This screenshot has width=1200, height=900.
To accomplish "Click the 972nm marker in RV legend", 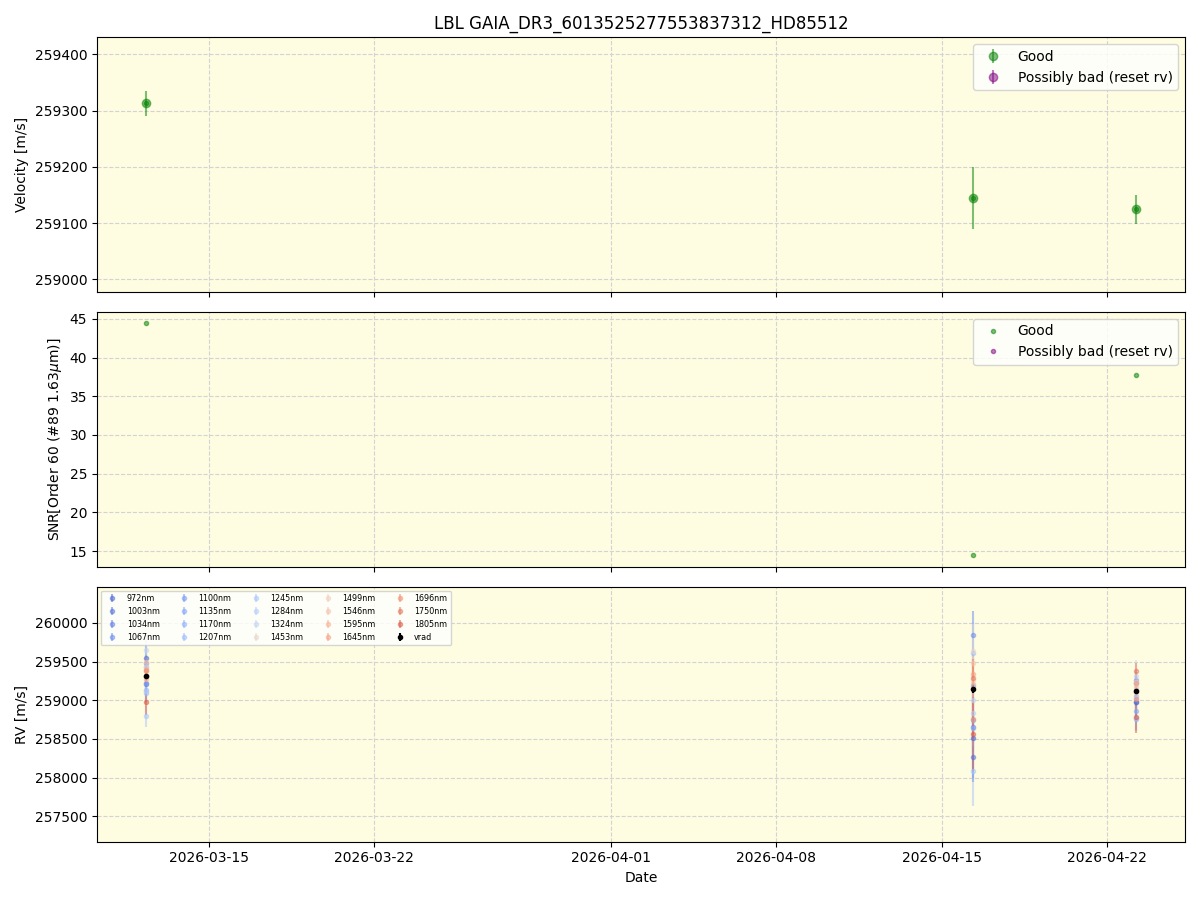I will tap(112, 598).
